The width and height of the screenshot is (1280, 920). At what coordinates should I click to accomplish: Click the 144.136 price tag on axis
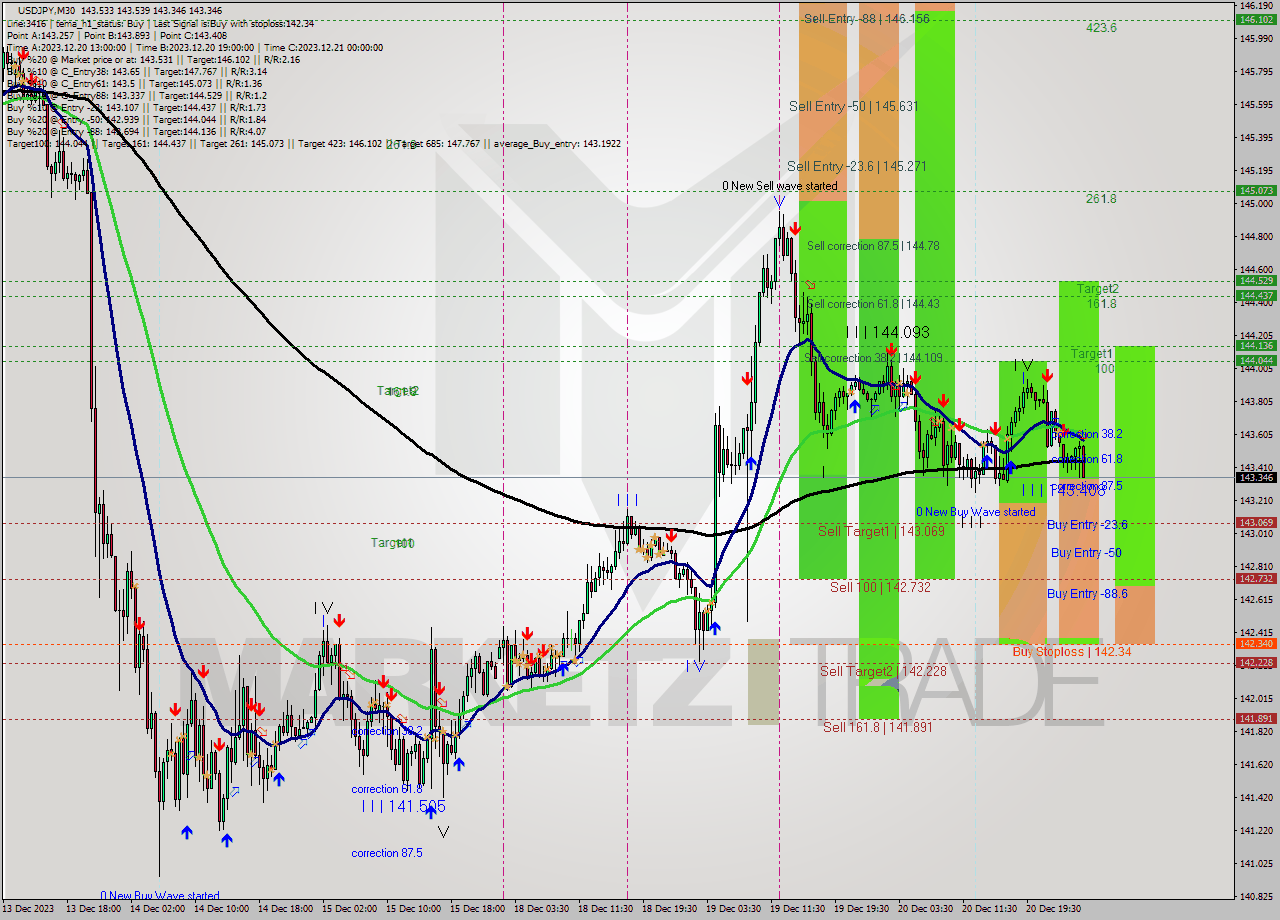coord(1256,345)
